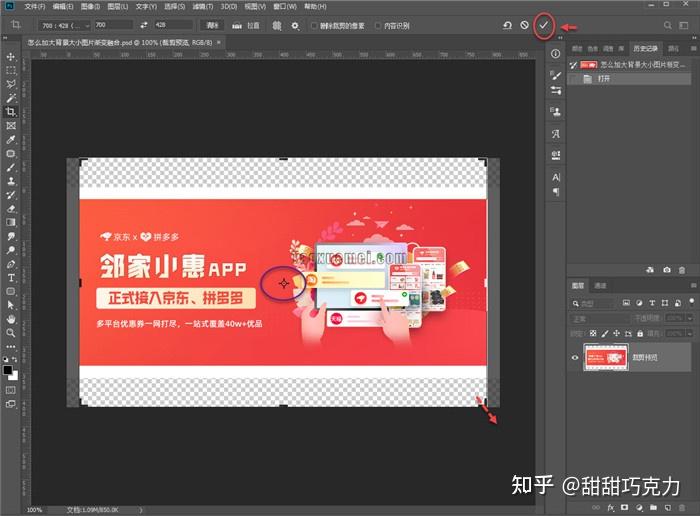This screenshot has height=516, width=700.
Task: Open the Glyphs panel icon
Action: (555, 134)
